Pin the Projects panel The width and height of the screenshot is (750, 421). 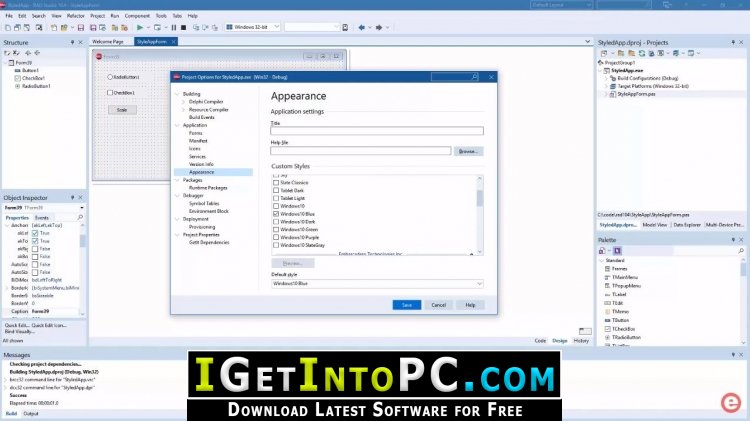coord(733,43)
